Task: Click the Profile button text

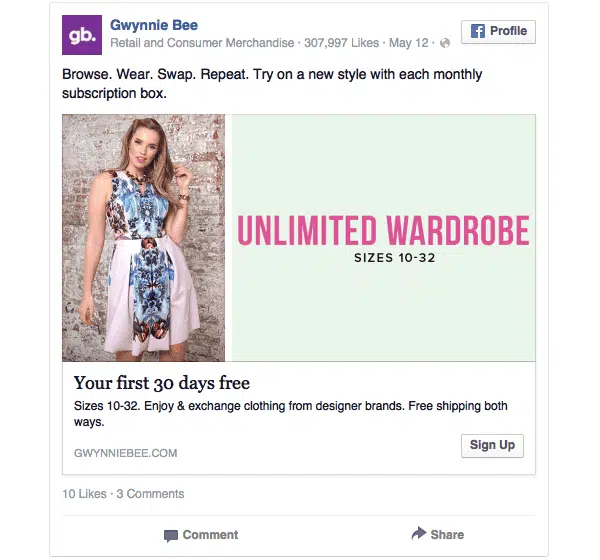Action: [509, 31]
